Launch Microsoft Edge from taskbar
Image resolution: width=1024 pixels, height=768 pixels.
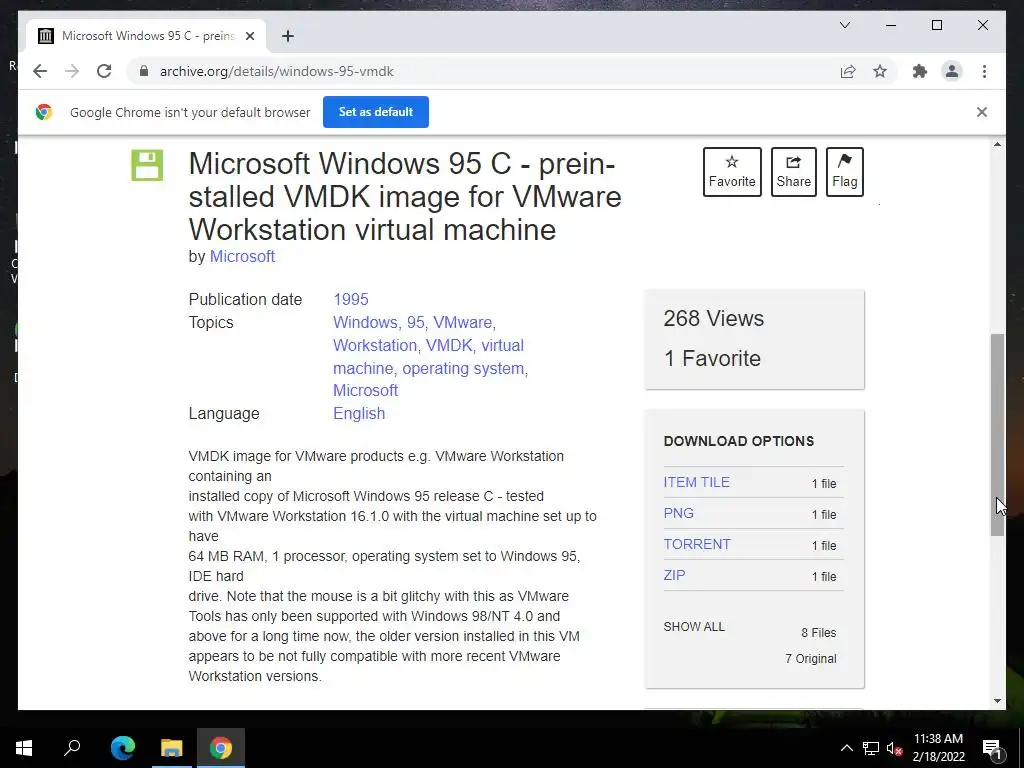click(x=123, y=748)
